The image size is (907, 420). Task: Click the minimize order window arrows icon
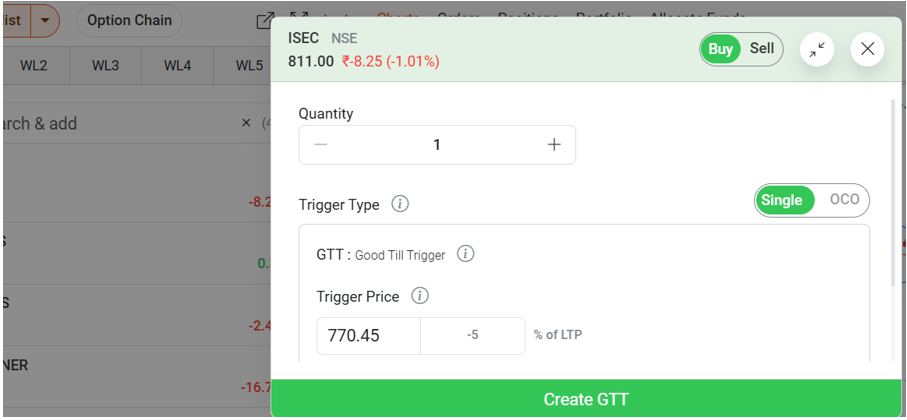tap(817, 49)
